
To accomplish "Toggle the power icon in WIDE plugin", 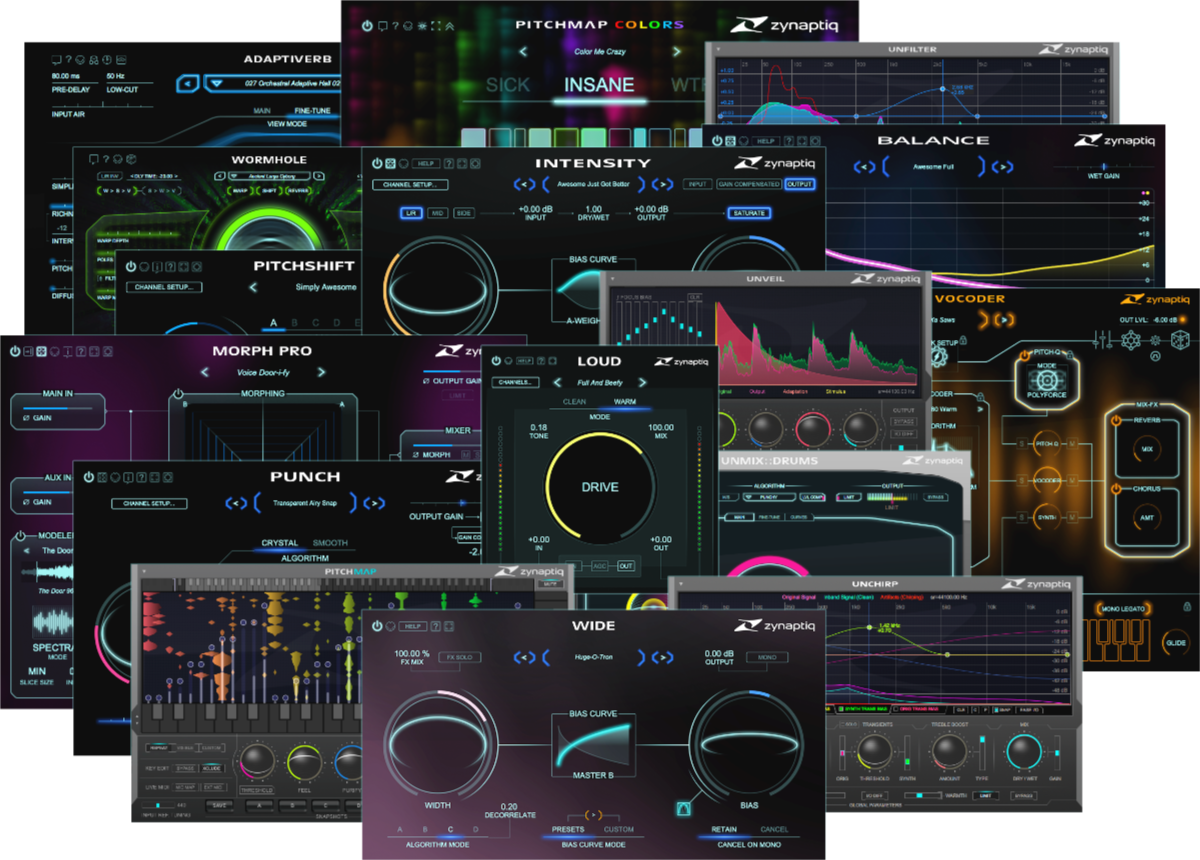I will click(x=378, y=626).
